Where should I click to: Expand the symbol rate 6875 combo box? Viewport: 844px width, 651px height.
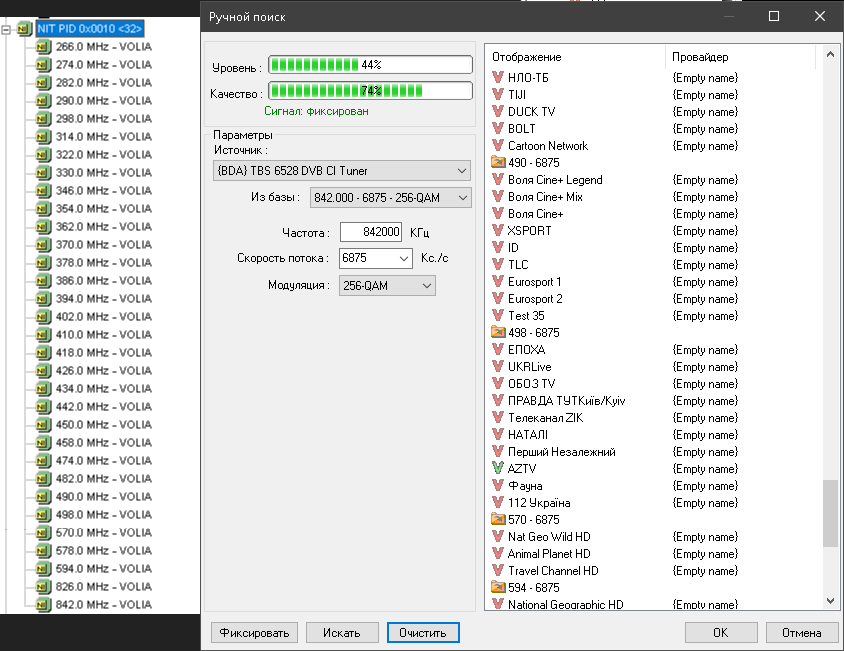point(403,259)
